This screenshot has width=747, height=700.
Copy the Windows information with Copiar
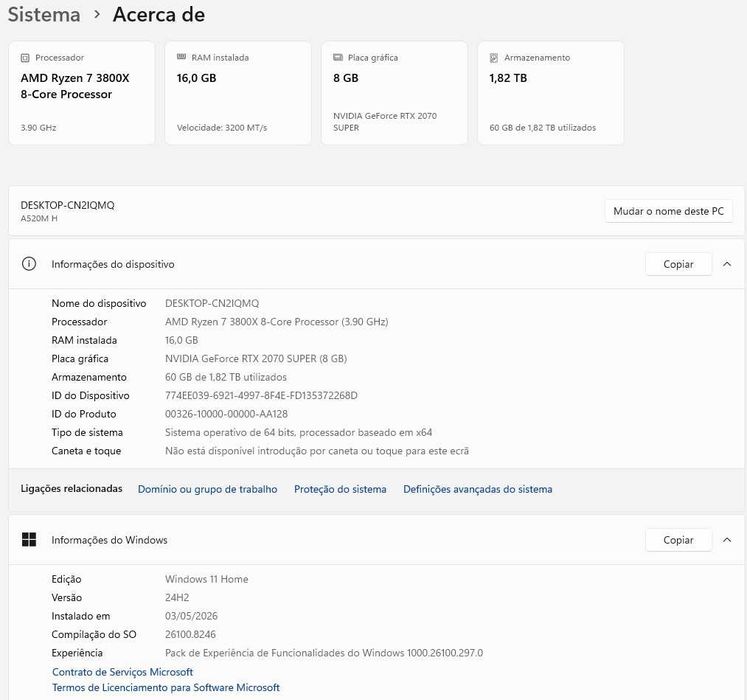[678, 540]
